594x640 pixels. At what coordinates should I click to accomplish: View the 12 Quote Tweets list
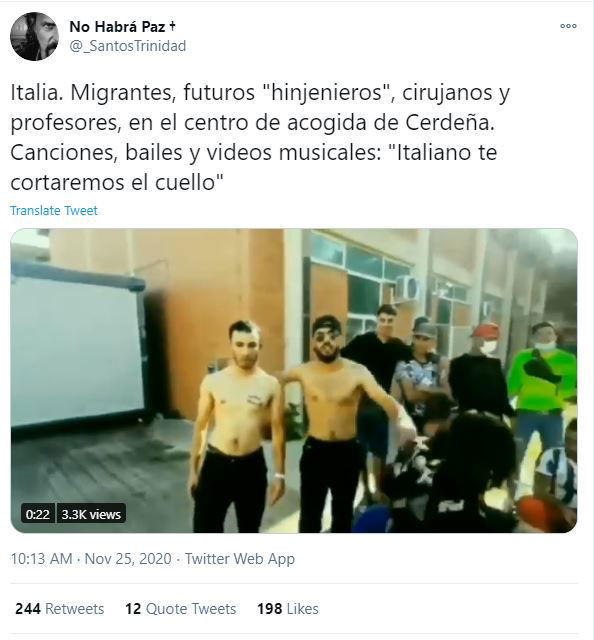(180, 609)
